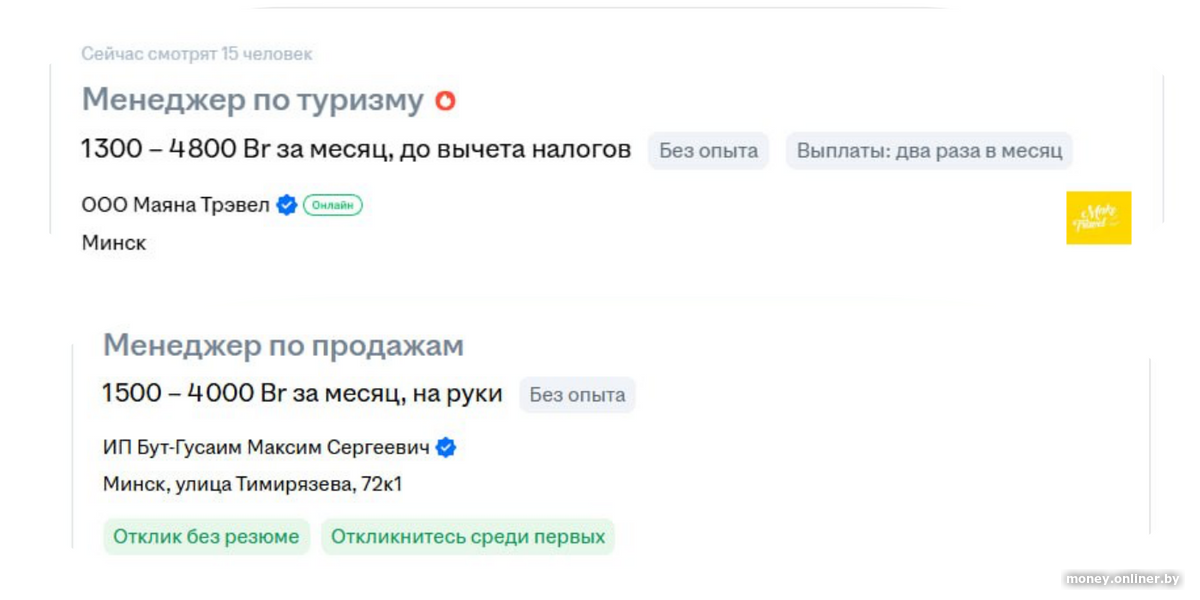
Task: Click verified checkmark next to ООО Маяна Трэвел
Action: pyautogui.click(x=287, y=205)
